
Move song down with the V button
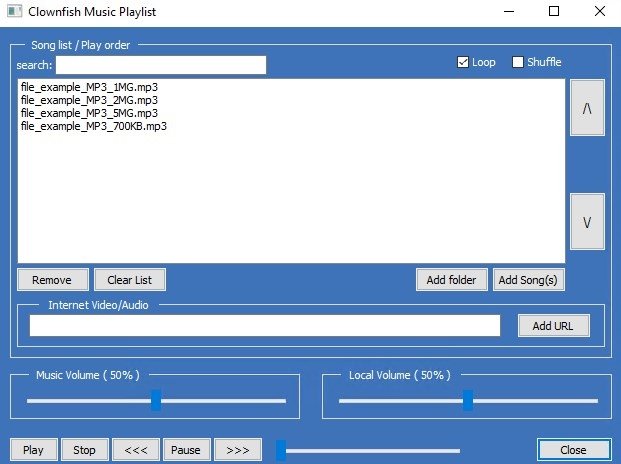click(587, 222)
